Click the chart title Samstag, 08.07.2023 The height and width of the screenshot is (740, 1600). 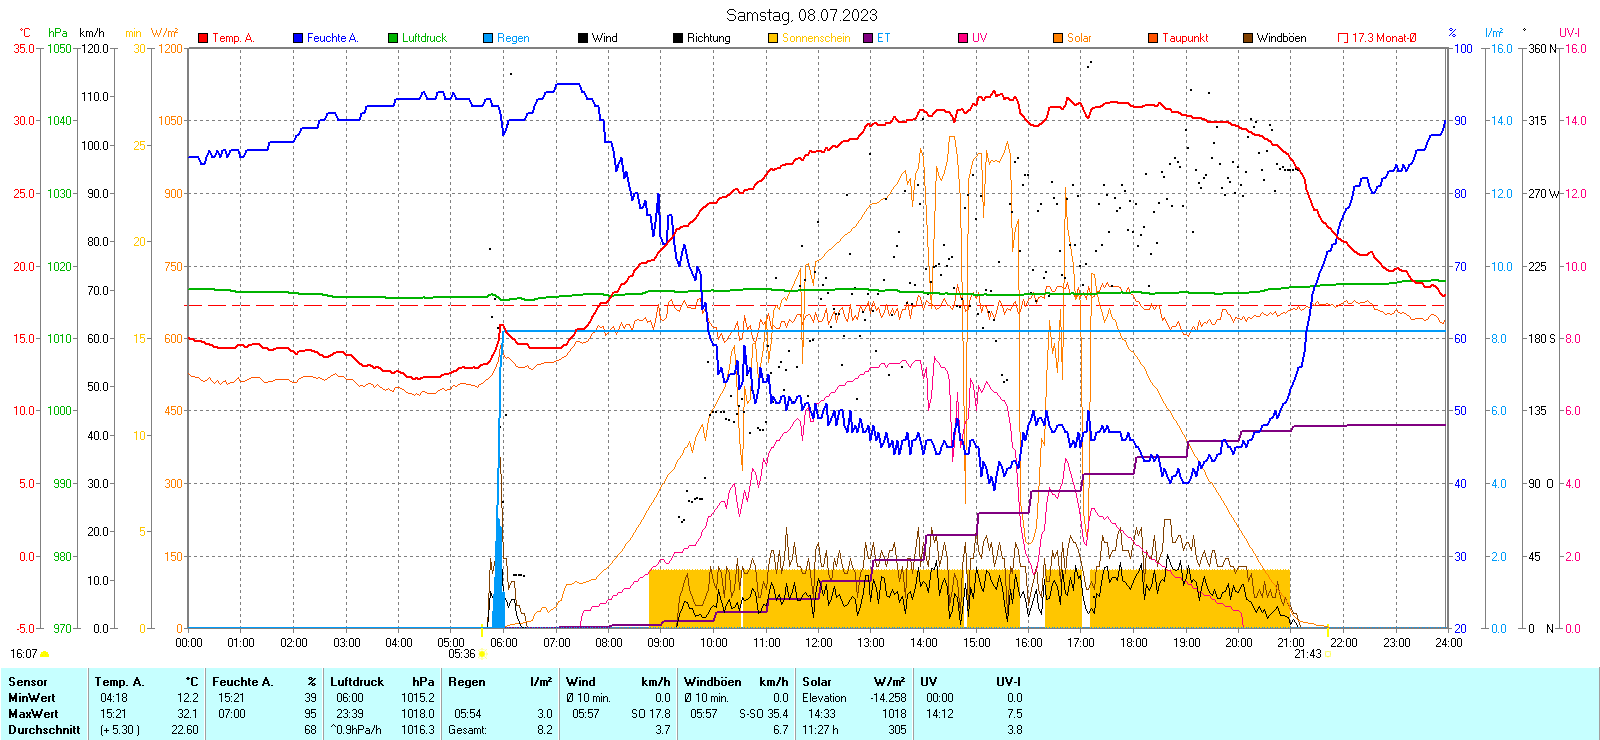pyautogui.click(x=801, y=15)
